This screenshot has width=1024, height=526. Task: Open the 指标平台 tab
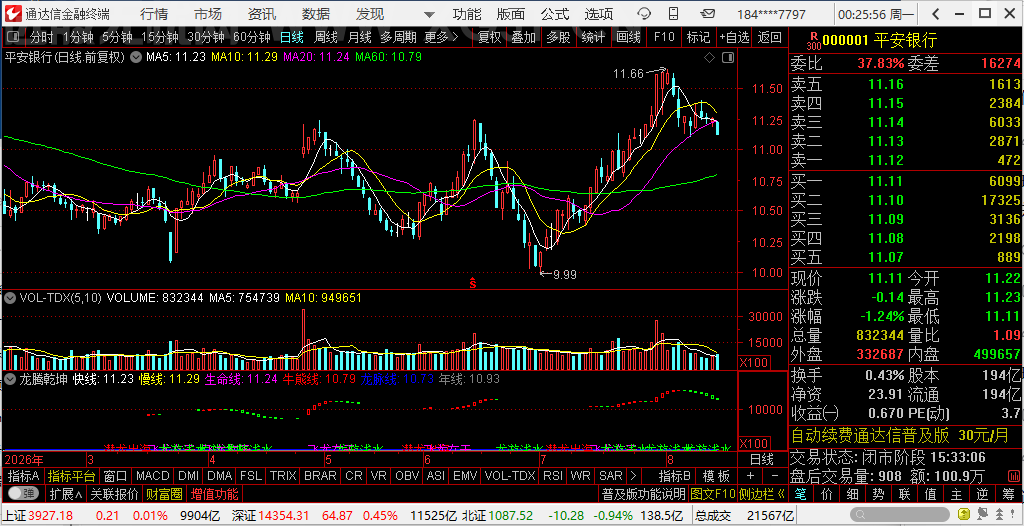[x=72, y=476]
